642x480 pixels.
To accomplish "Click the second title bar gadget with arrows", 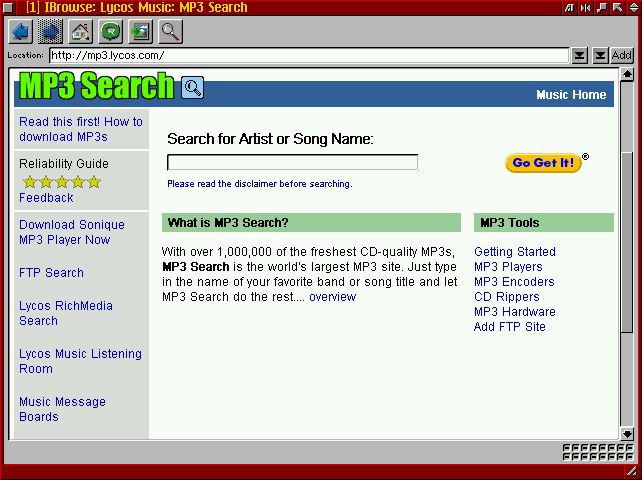I will pyautogui.click(x=585, y=7).
